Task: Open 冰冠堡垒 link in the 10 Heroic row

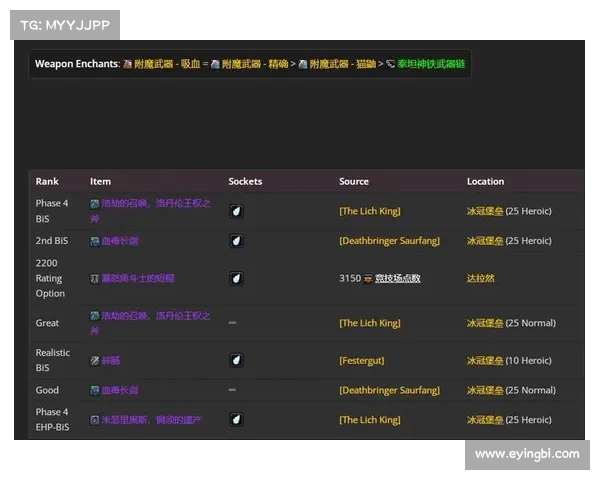Action: [x=484, y=360]
